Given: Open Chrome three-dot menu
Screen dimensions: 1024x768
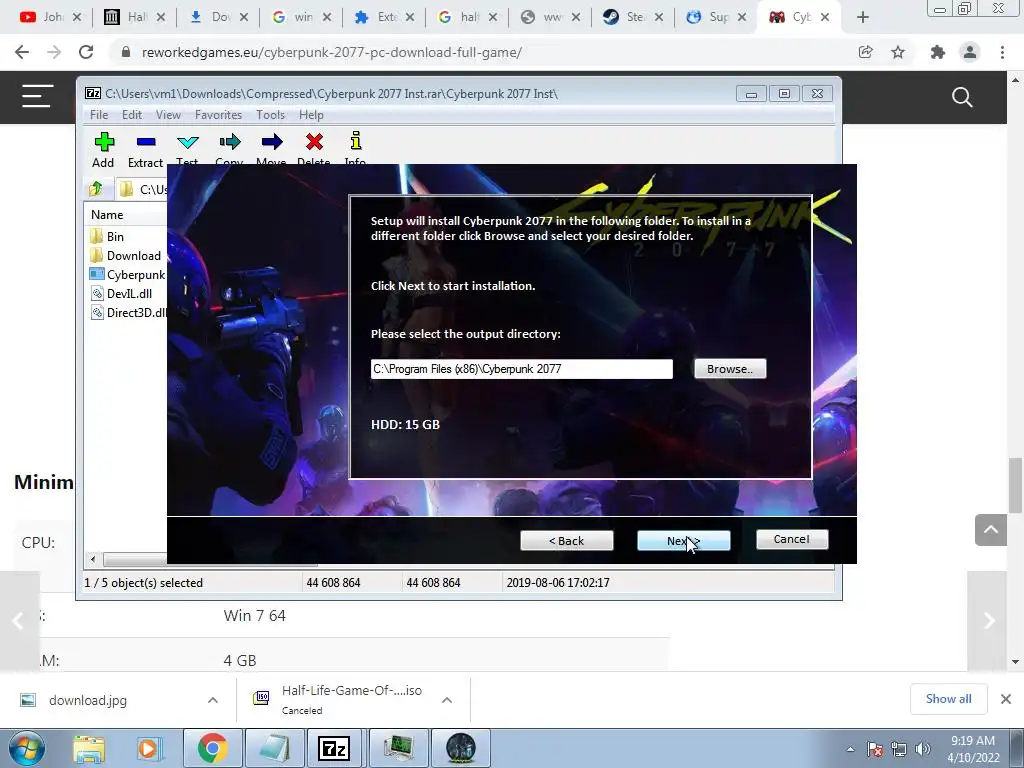Looking at the screenshot, I should coord(1002,52).
